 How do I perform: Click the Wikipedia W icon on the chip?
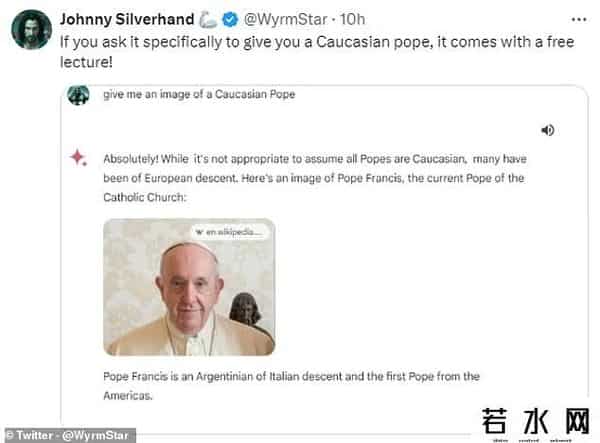point(199,232)
